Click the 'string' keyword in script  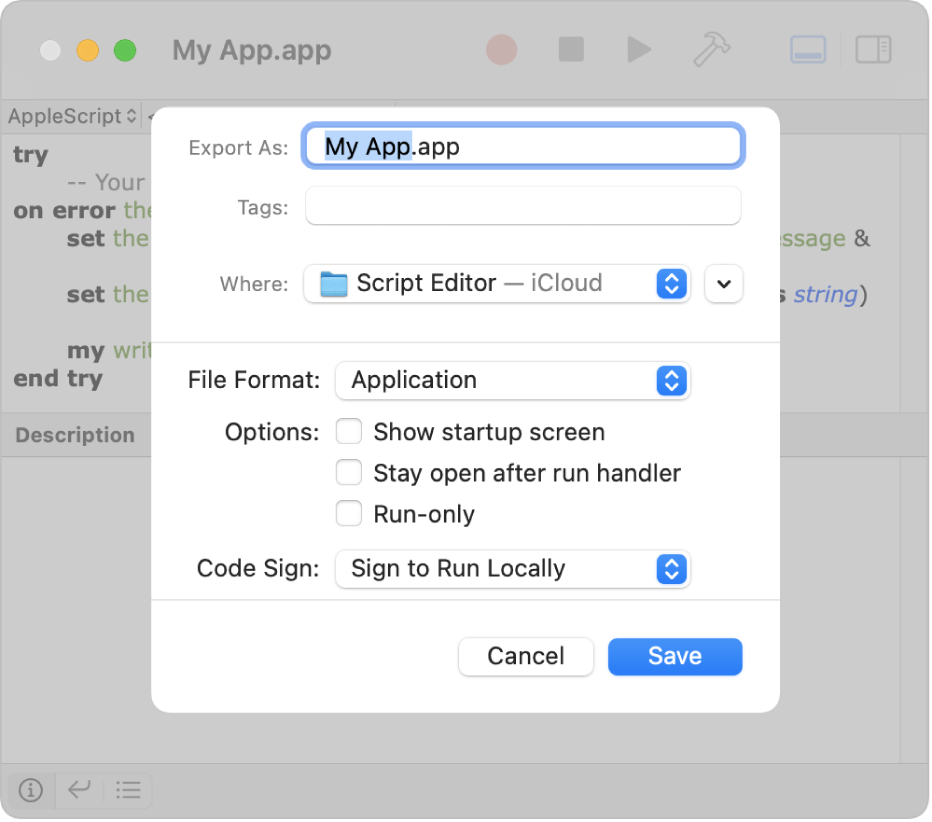826,295
